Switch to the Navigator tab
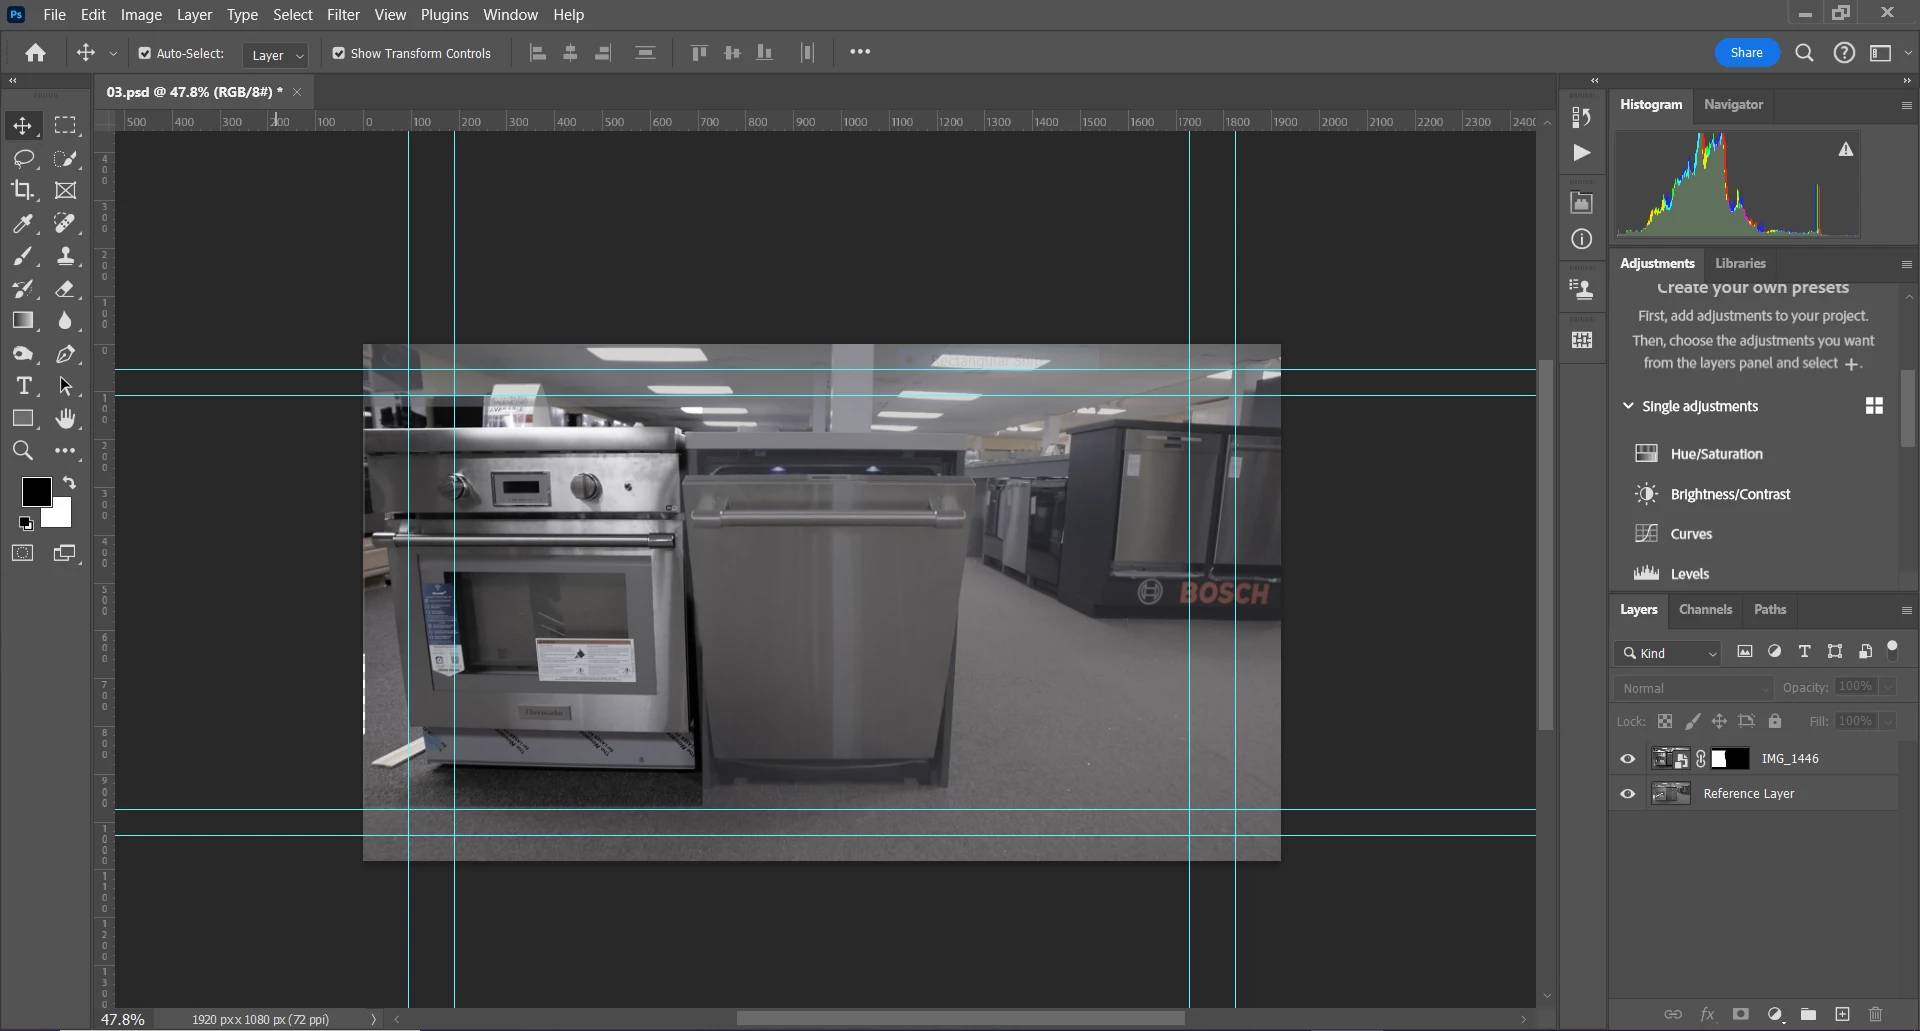The height and width of the screenshot is (1031, 1920). [x=1733, y=104]
